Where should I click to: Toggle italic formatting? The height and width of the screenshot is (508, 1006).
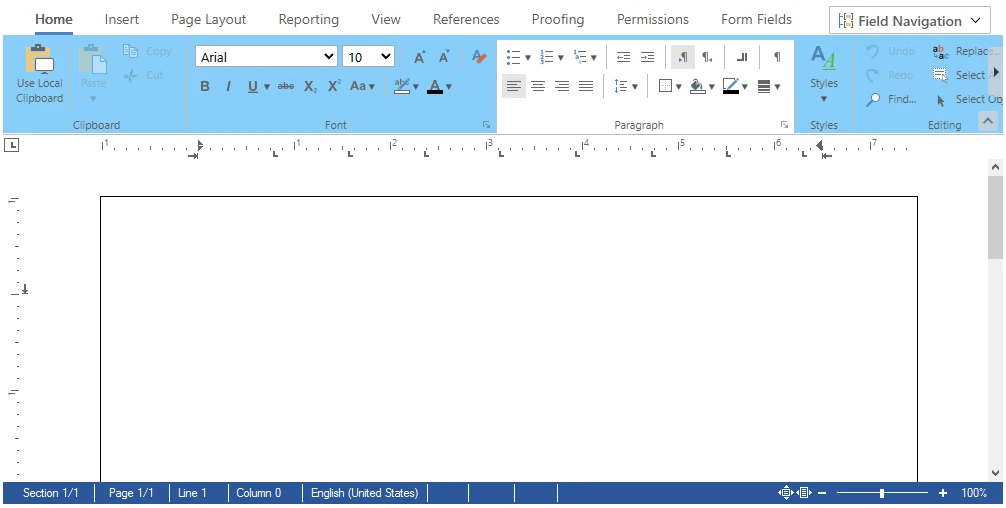228,86
